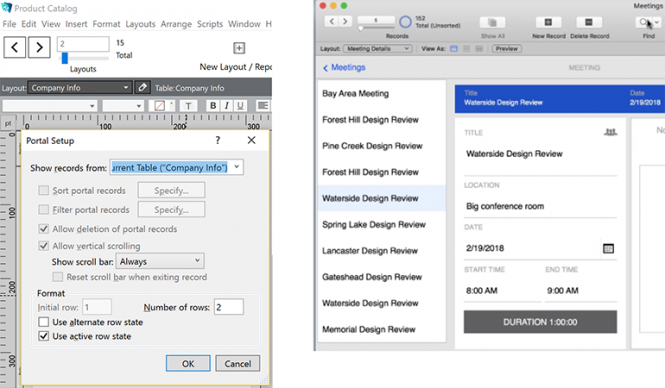Close the Portal Setup dialog
The height and width of the screenshot is (388, 665).
click(251, 140)
